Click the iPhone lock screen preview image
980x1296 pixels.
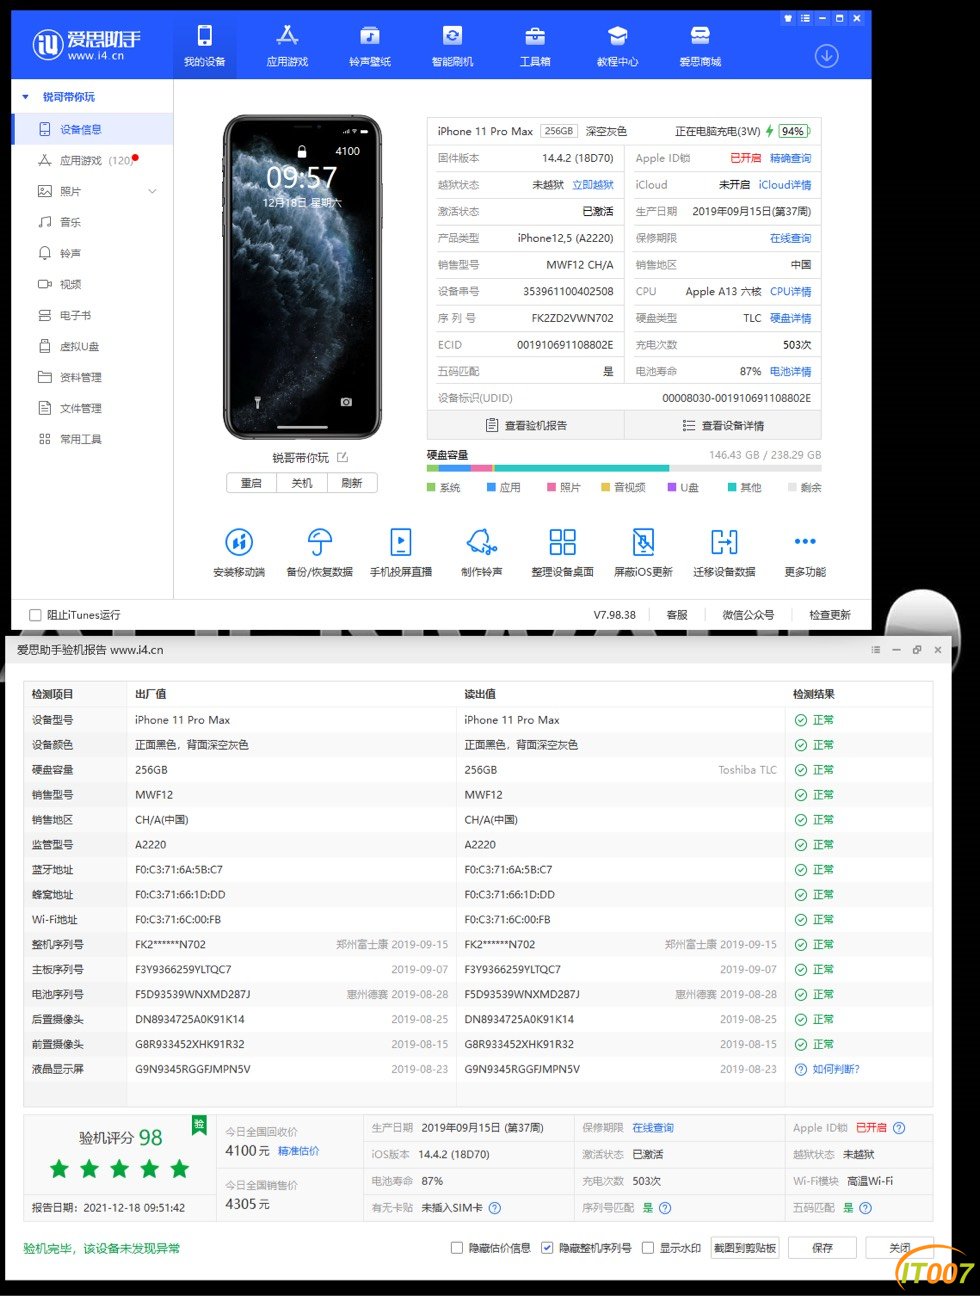(302, 277)
